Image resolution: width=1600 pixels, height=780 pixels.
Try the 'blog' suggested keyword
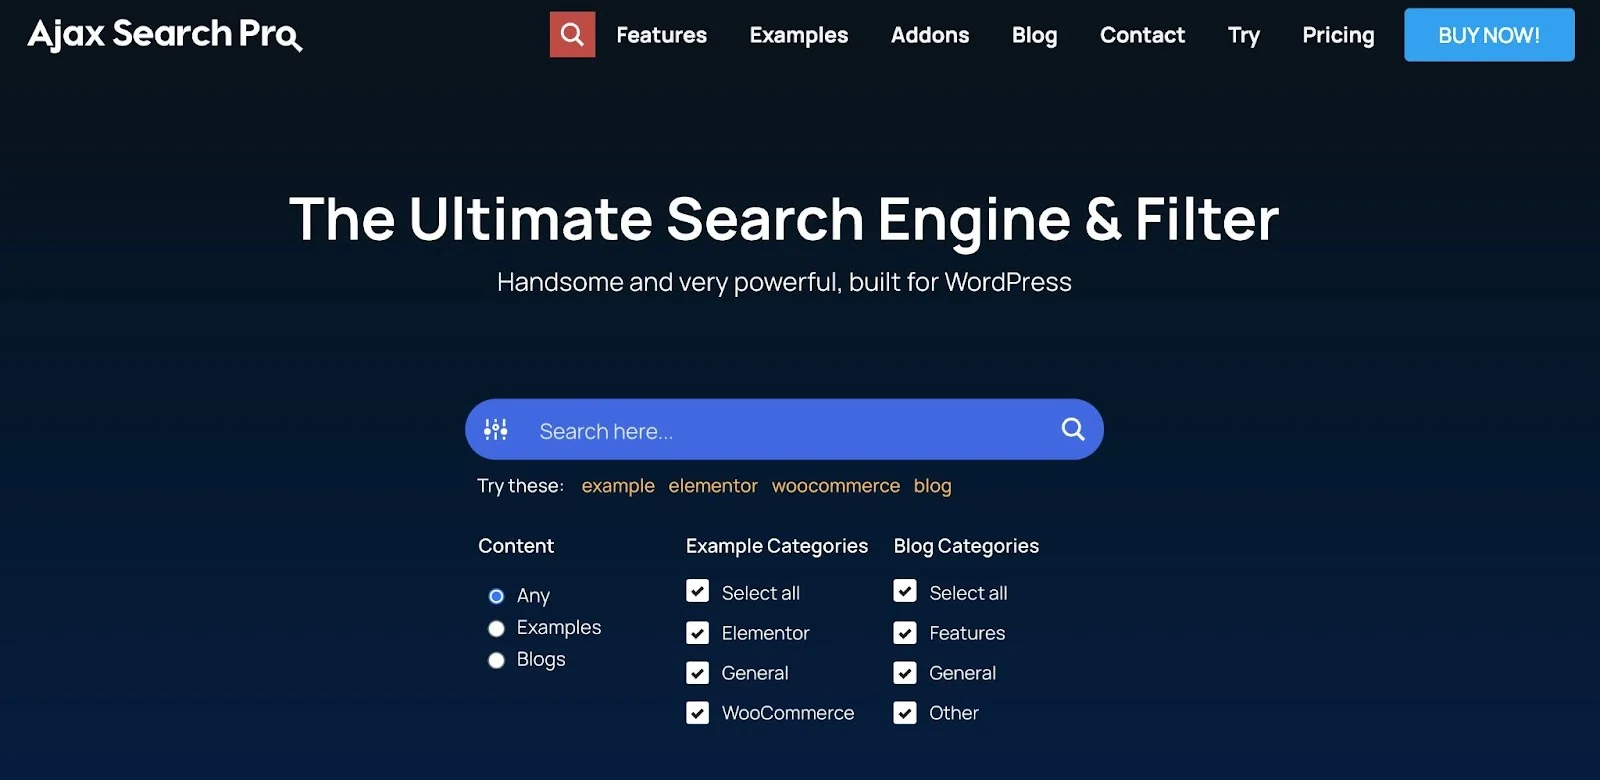coord(932,486)
